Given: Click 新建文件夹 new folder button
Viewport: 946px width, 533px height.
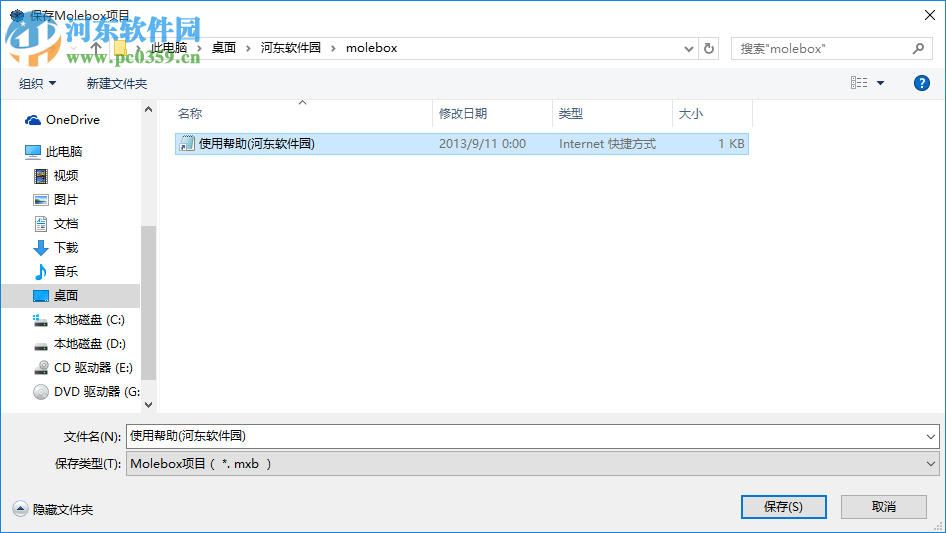Looking at the screenshot, I should pyautogui.click(x=116, y=83).
